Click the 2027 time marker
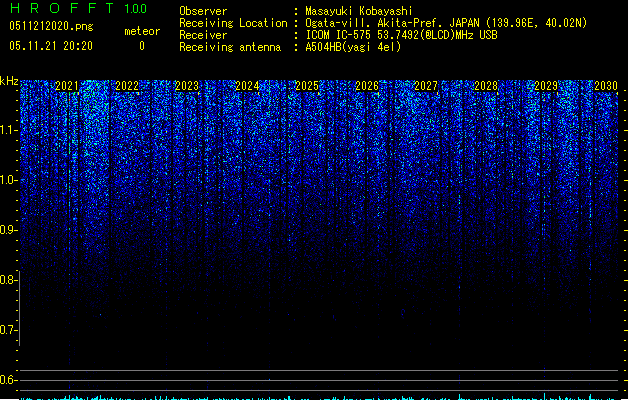 pyautogui.click(x=426, y=86)
